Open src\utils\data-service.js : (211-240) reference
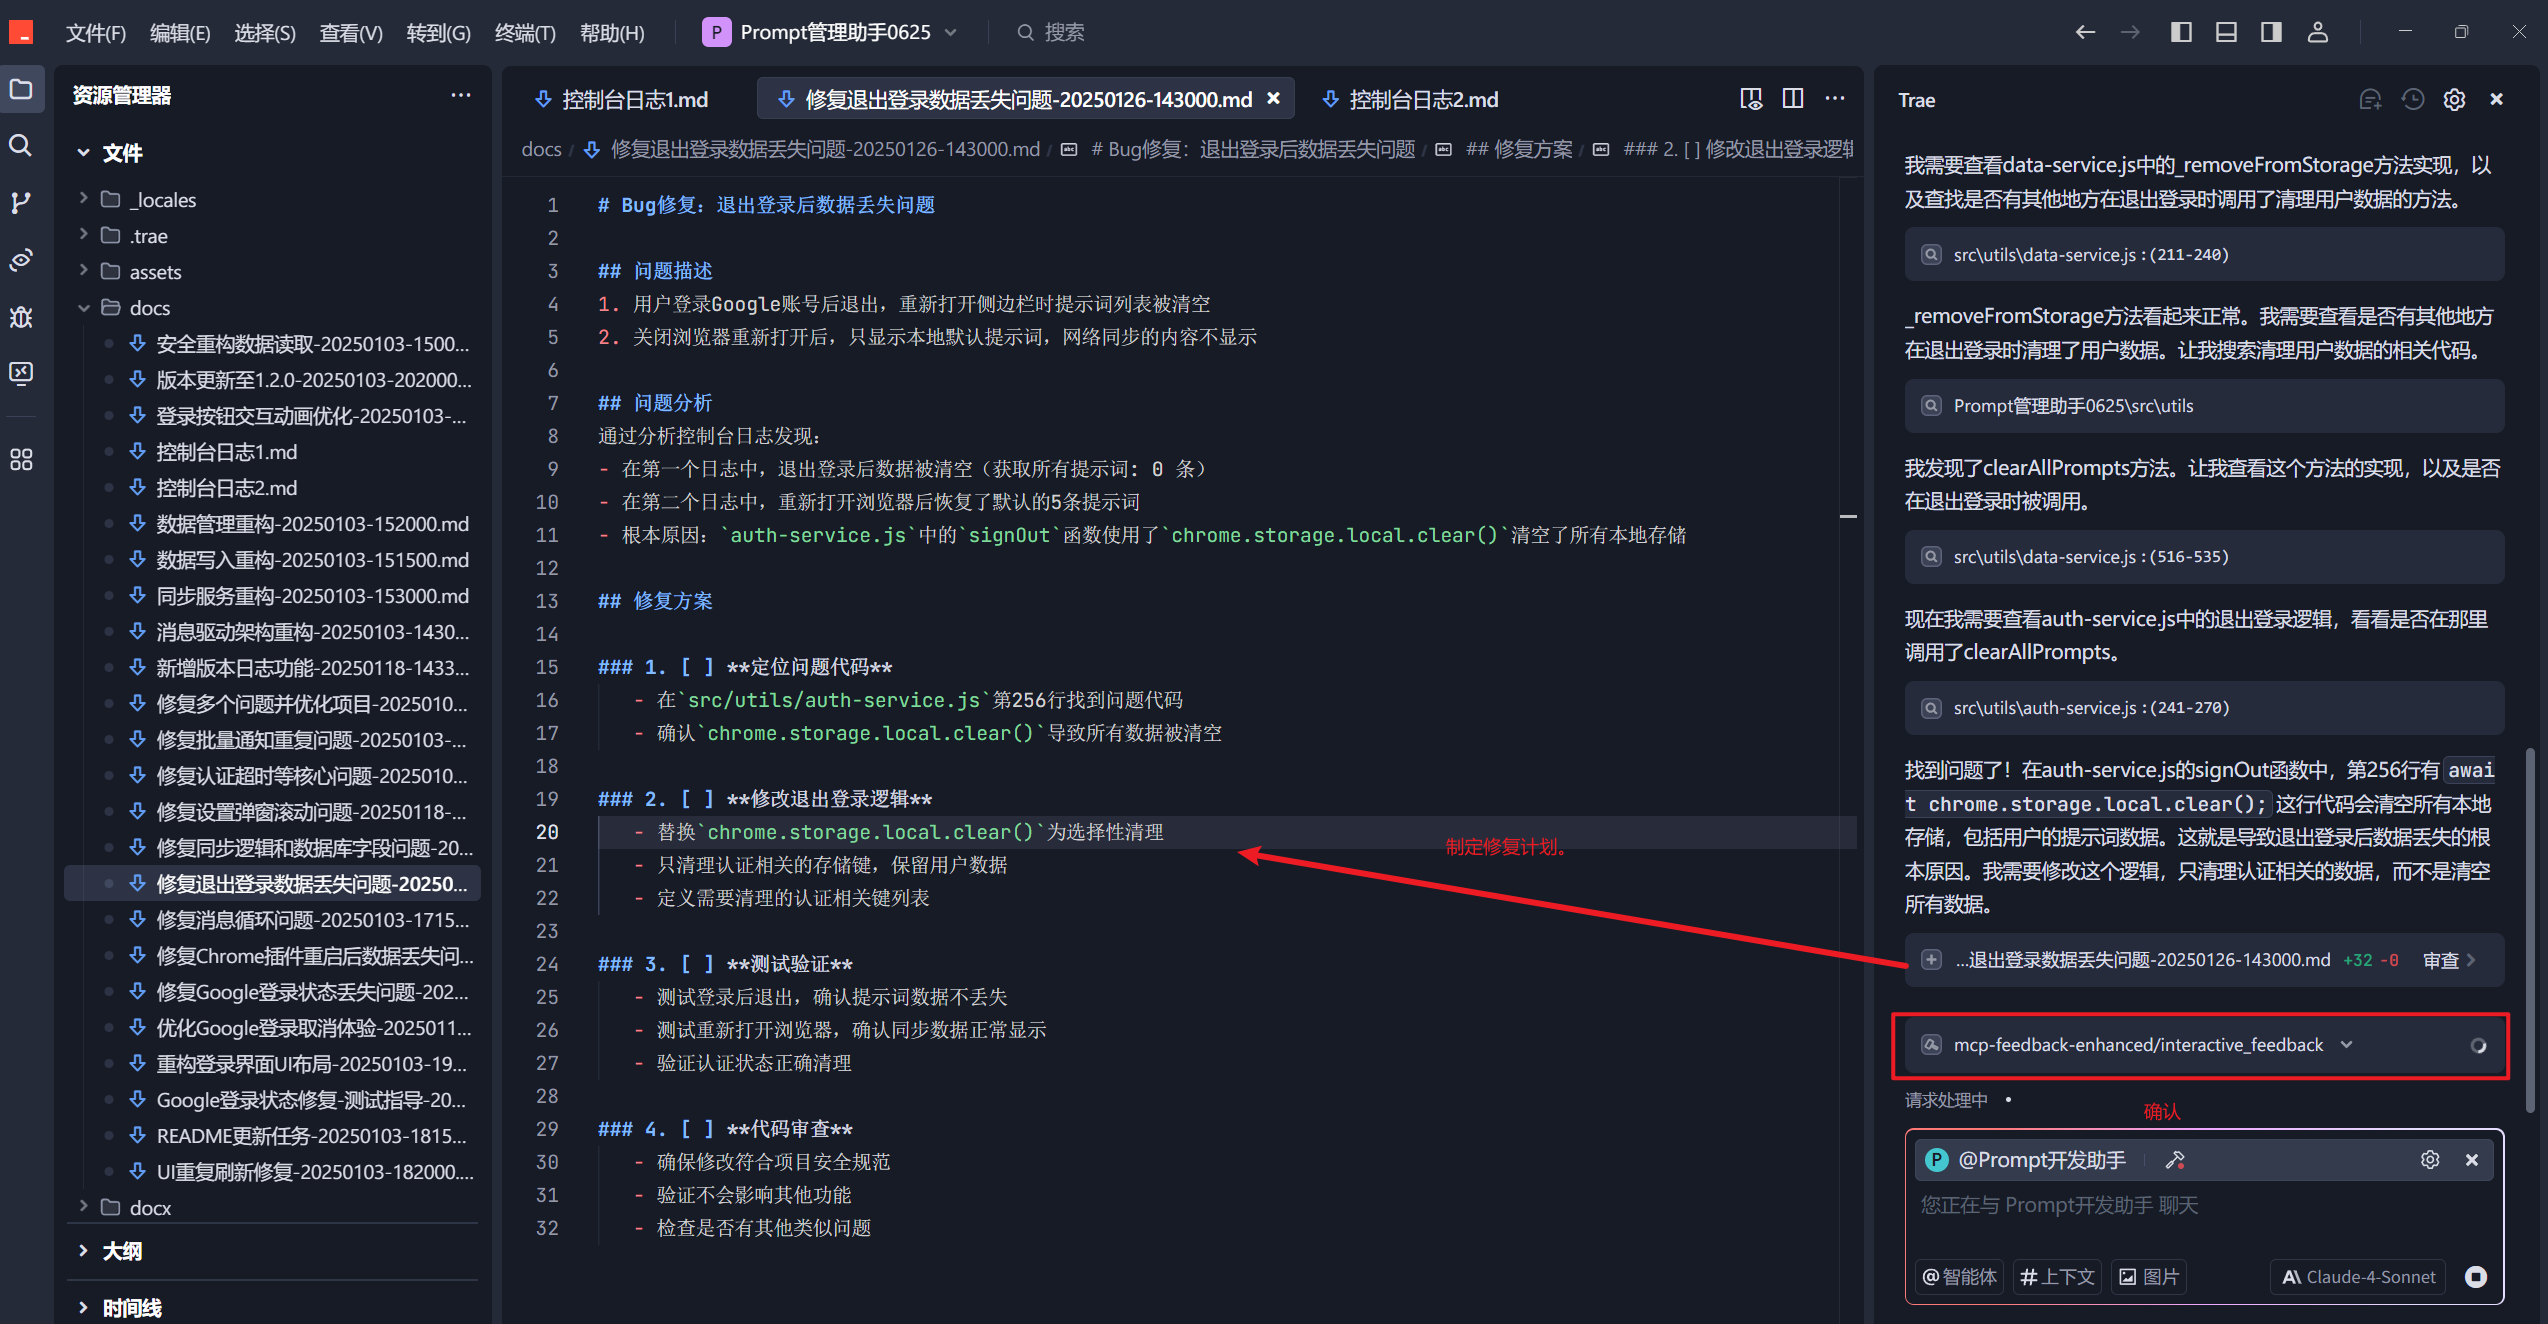 (2204, 254)
